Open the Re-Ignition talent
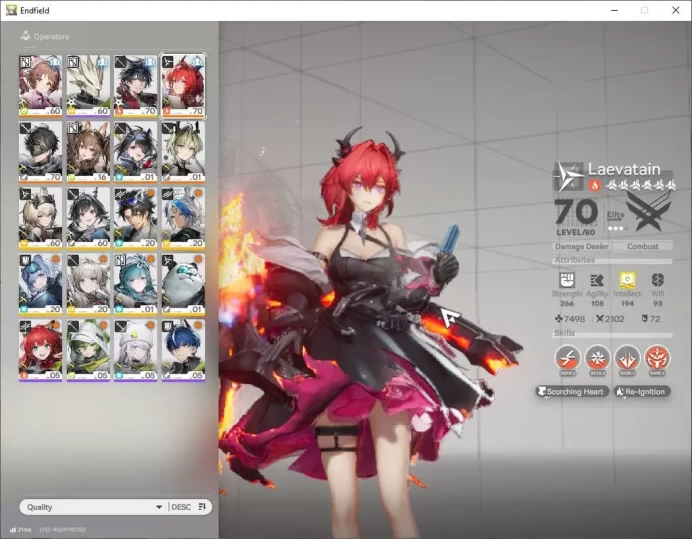692x539 pixels. (x=642, y=392)
